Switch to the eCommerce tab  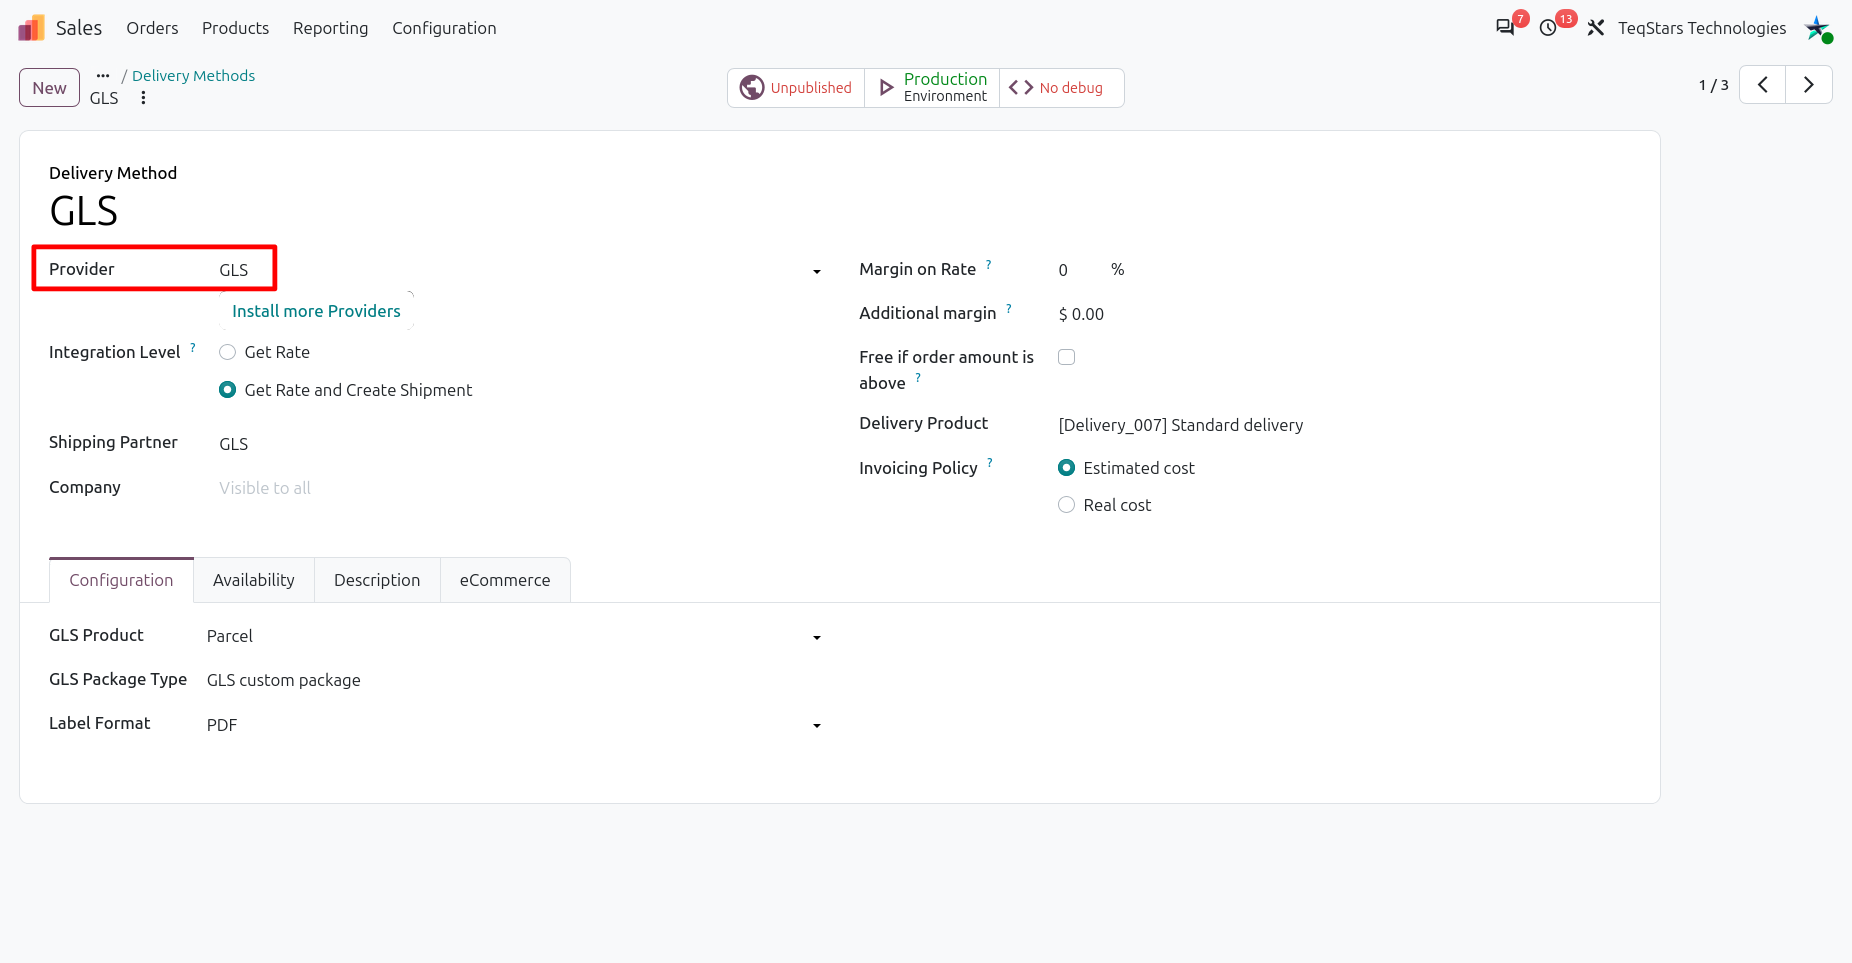point(505,580)
